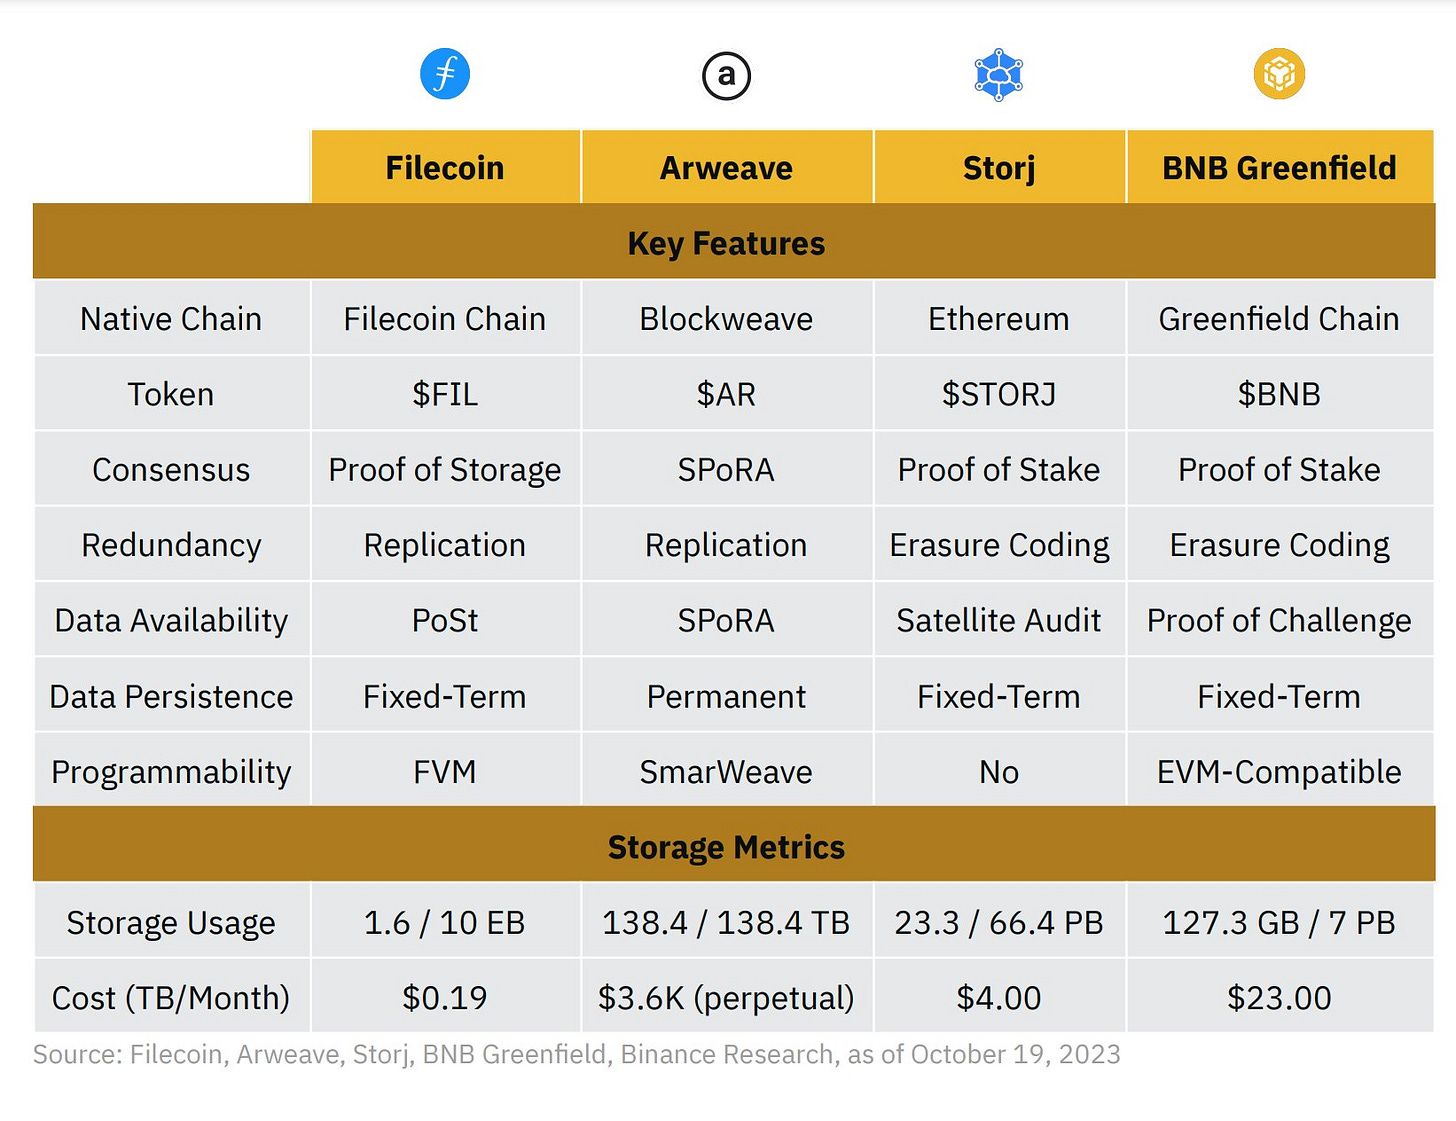Screen dimensions: 1456x1121
Task: Click the Filecoin Chain cell
Action: click(446, 318)
